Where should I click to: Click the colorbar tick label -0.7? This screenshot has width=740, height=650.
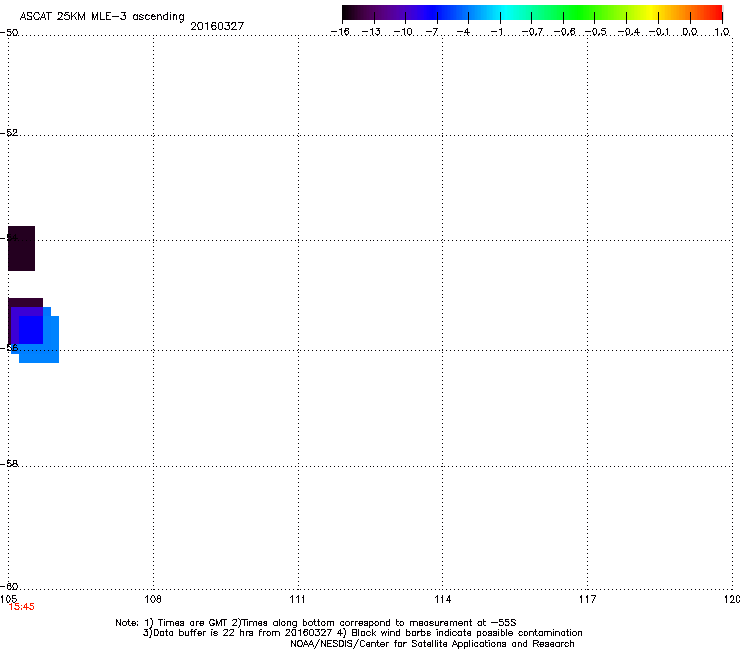click(532, 32)
